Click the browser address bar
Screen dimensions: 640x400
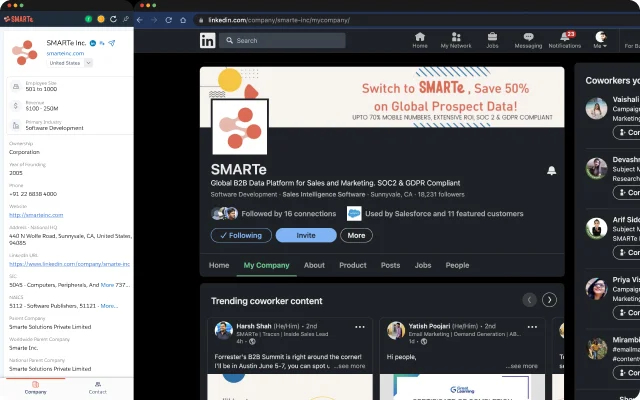pyautogui.click(x=416, y=20)
